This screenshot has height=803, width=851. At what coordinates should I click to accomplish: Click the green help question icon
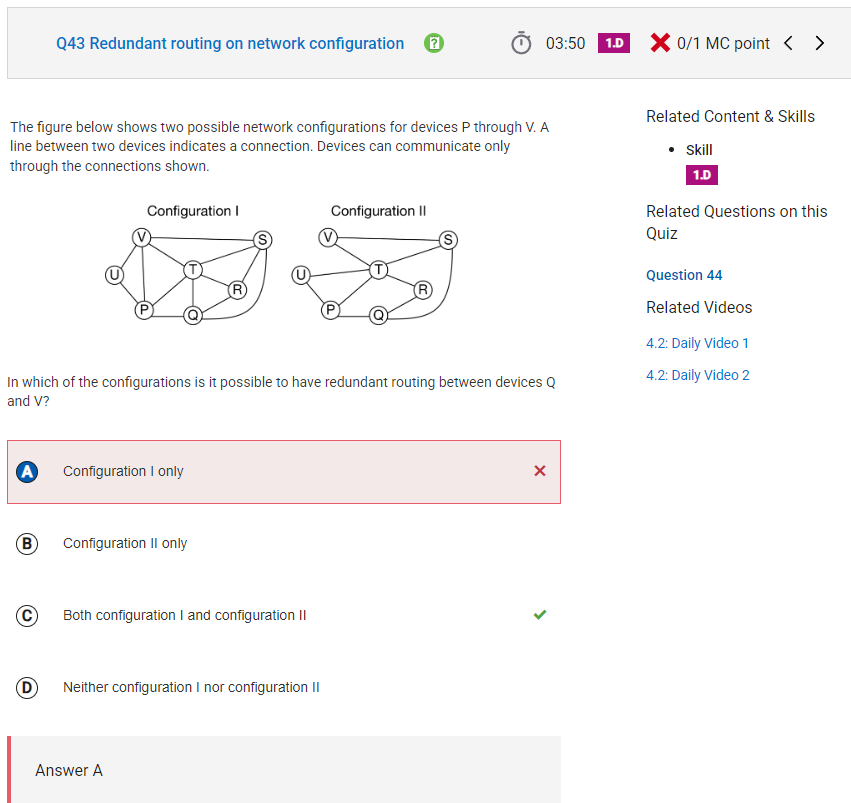(434, 43)
